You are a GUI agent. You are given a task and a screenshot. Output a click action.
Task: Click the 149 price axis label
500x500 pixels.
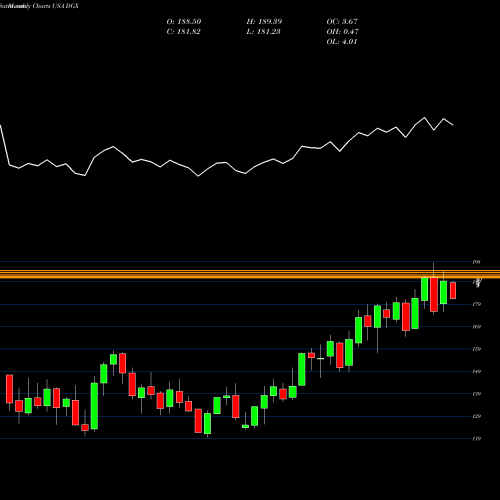477,371
